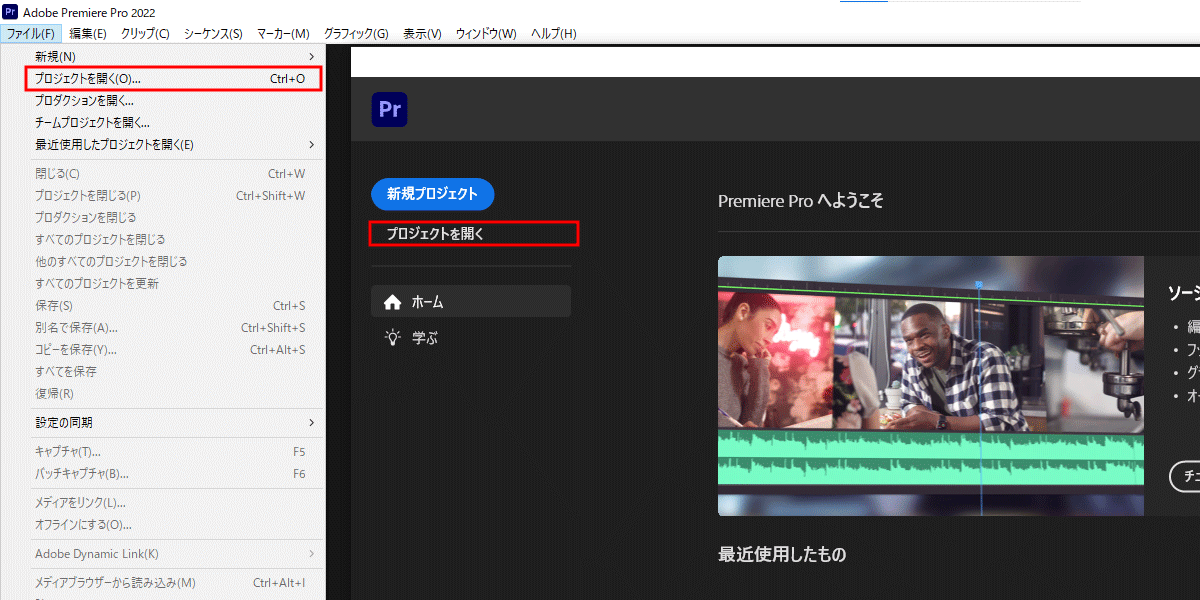Click the lightbulb icon beside 学ぶ

[393, 338]
